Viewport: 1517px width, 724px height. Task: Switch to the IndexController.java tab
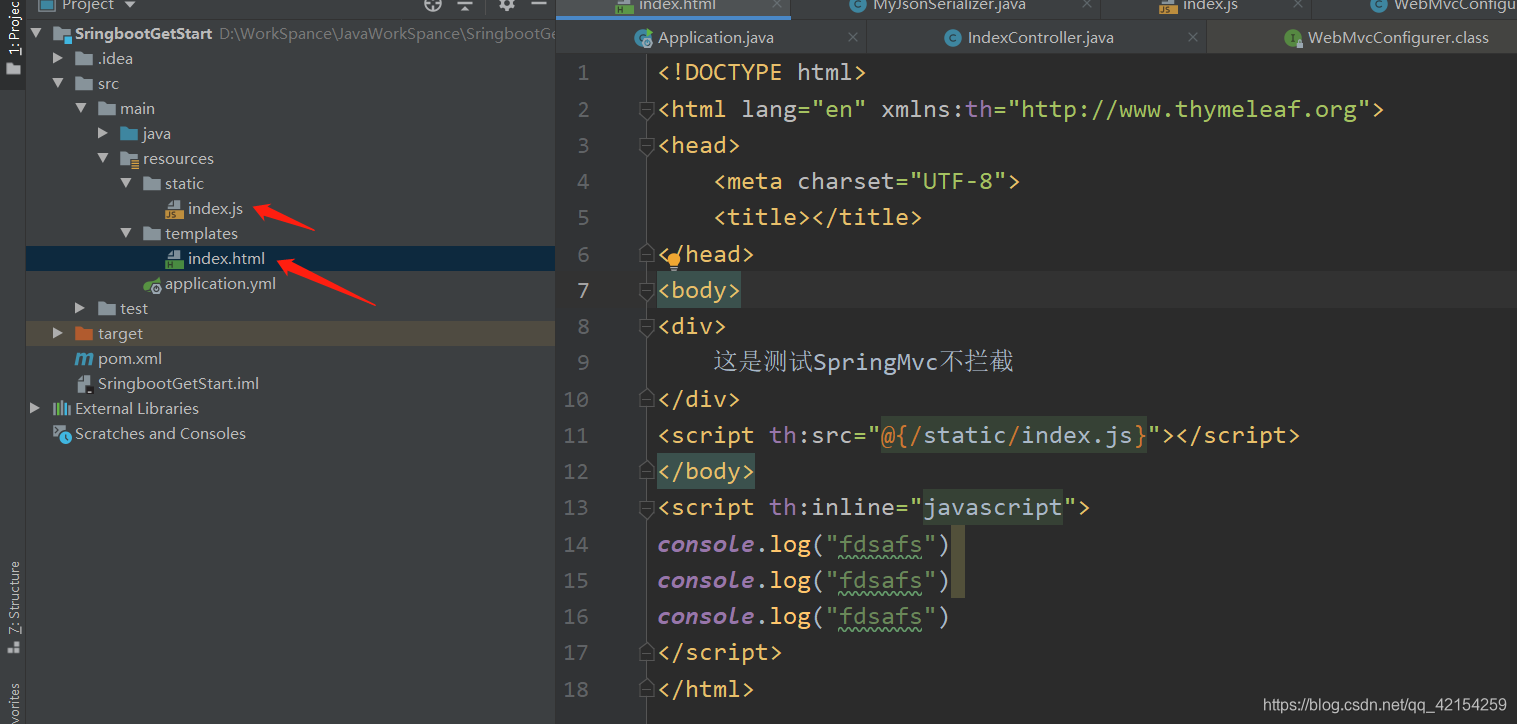click(1036, 38)
